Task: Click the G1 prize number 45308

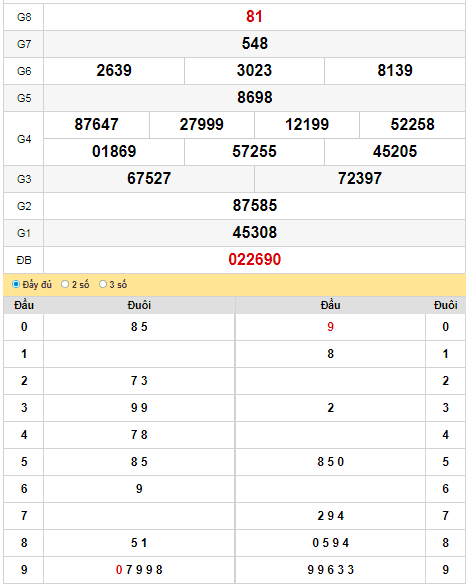Action: point(254,232)
